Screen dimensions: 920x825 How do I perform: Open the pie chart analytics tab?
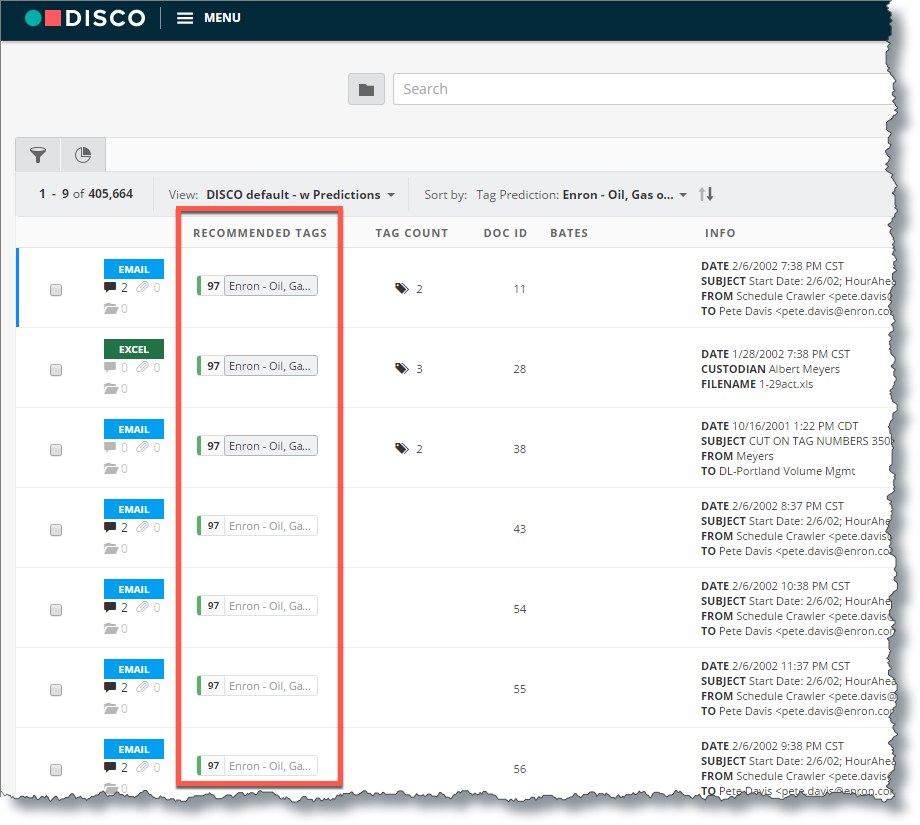click(83, 155)
